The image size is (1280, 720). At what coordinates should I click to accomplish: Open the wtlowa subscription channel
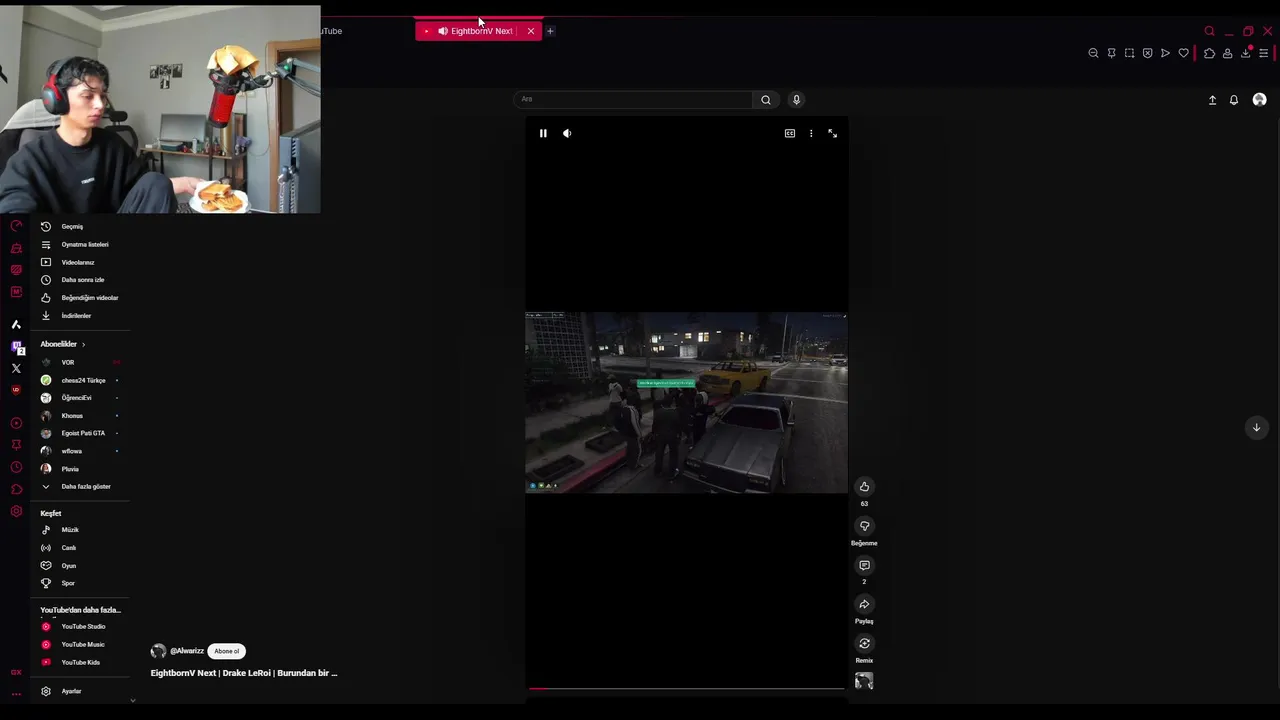(80, 451)
